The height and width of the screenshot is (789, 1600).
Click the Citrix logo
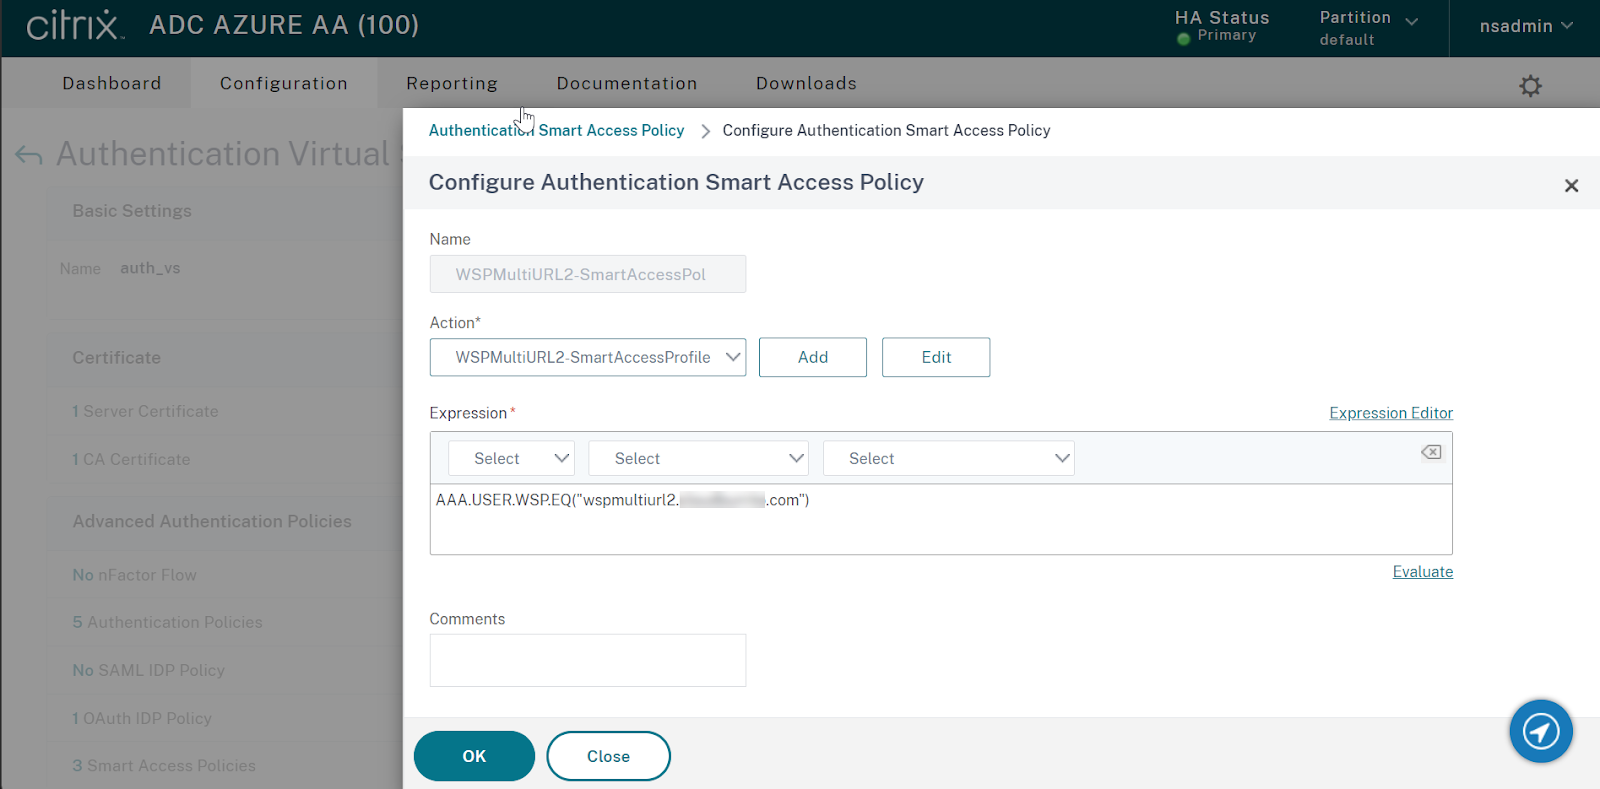point(75,25)
